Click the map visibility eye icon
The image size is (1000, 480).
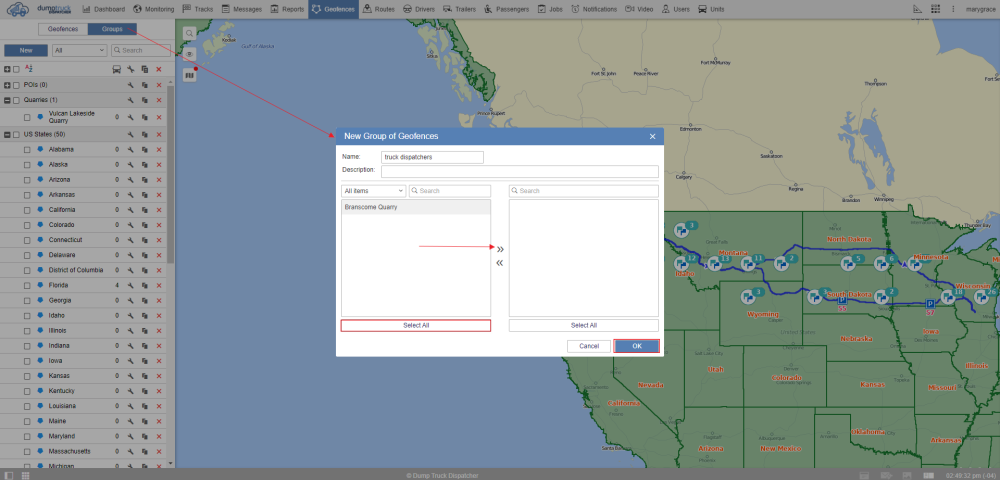(x=189, y=53)
